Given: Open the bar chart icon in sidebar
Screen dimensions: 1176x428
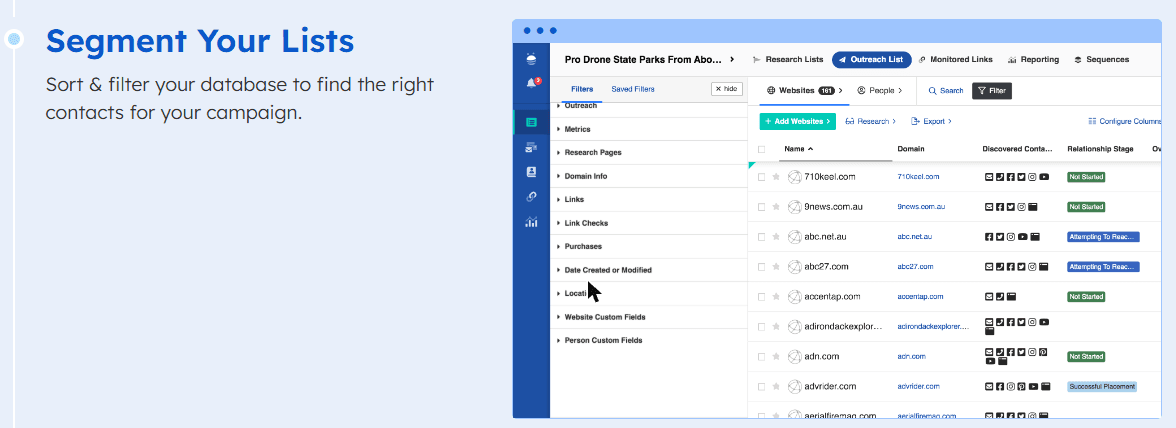Looking at the screenshot, I should 532,222.
